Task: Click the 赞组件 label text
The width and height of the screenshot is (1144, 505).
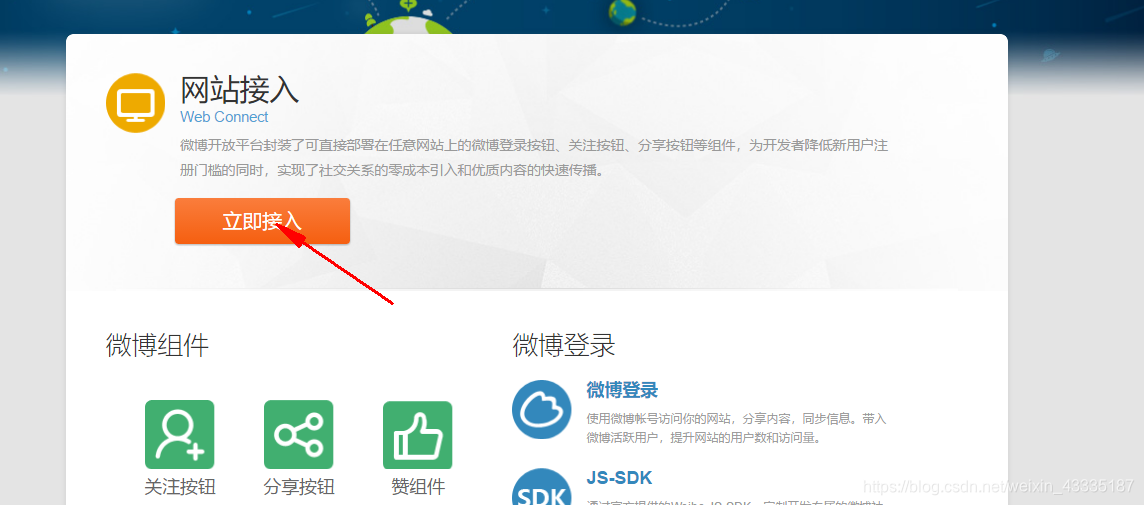Action: 417,487
